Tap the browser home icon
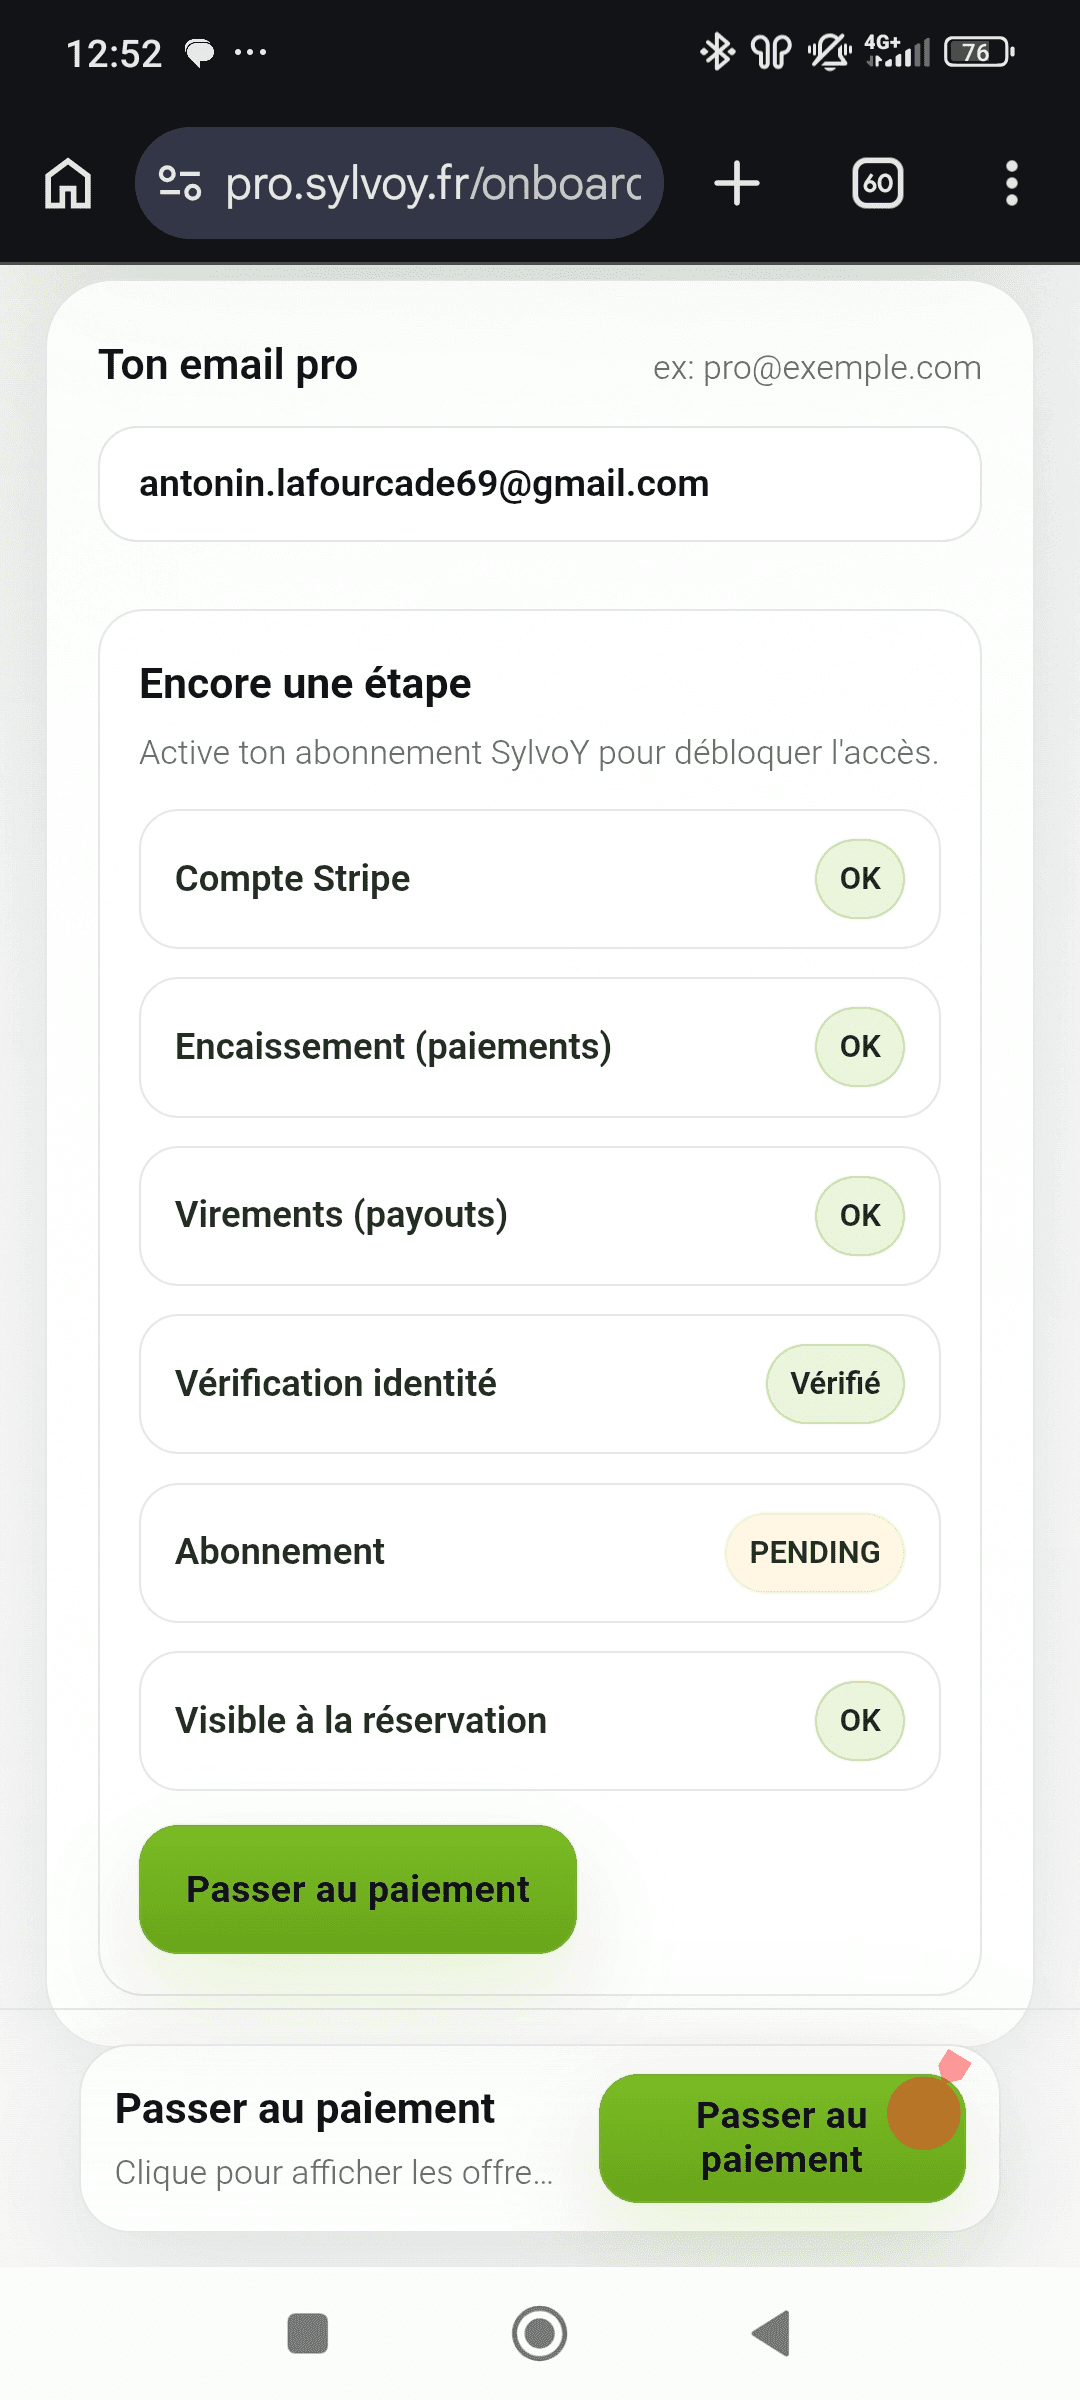 point(68,184)
